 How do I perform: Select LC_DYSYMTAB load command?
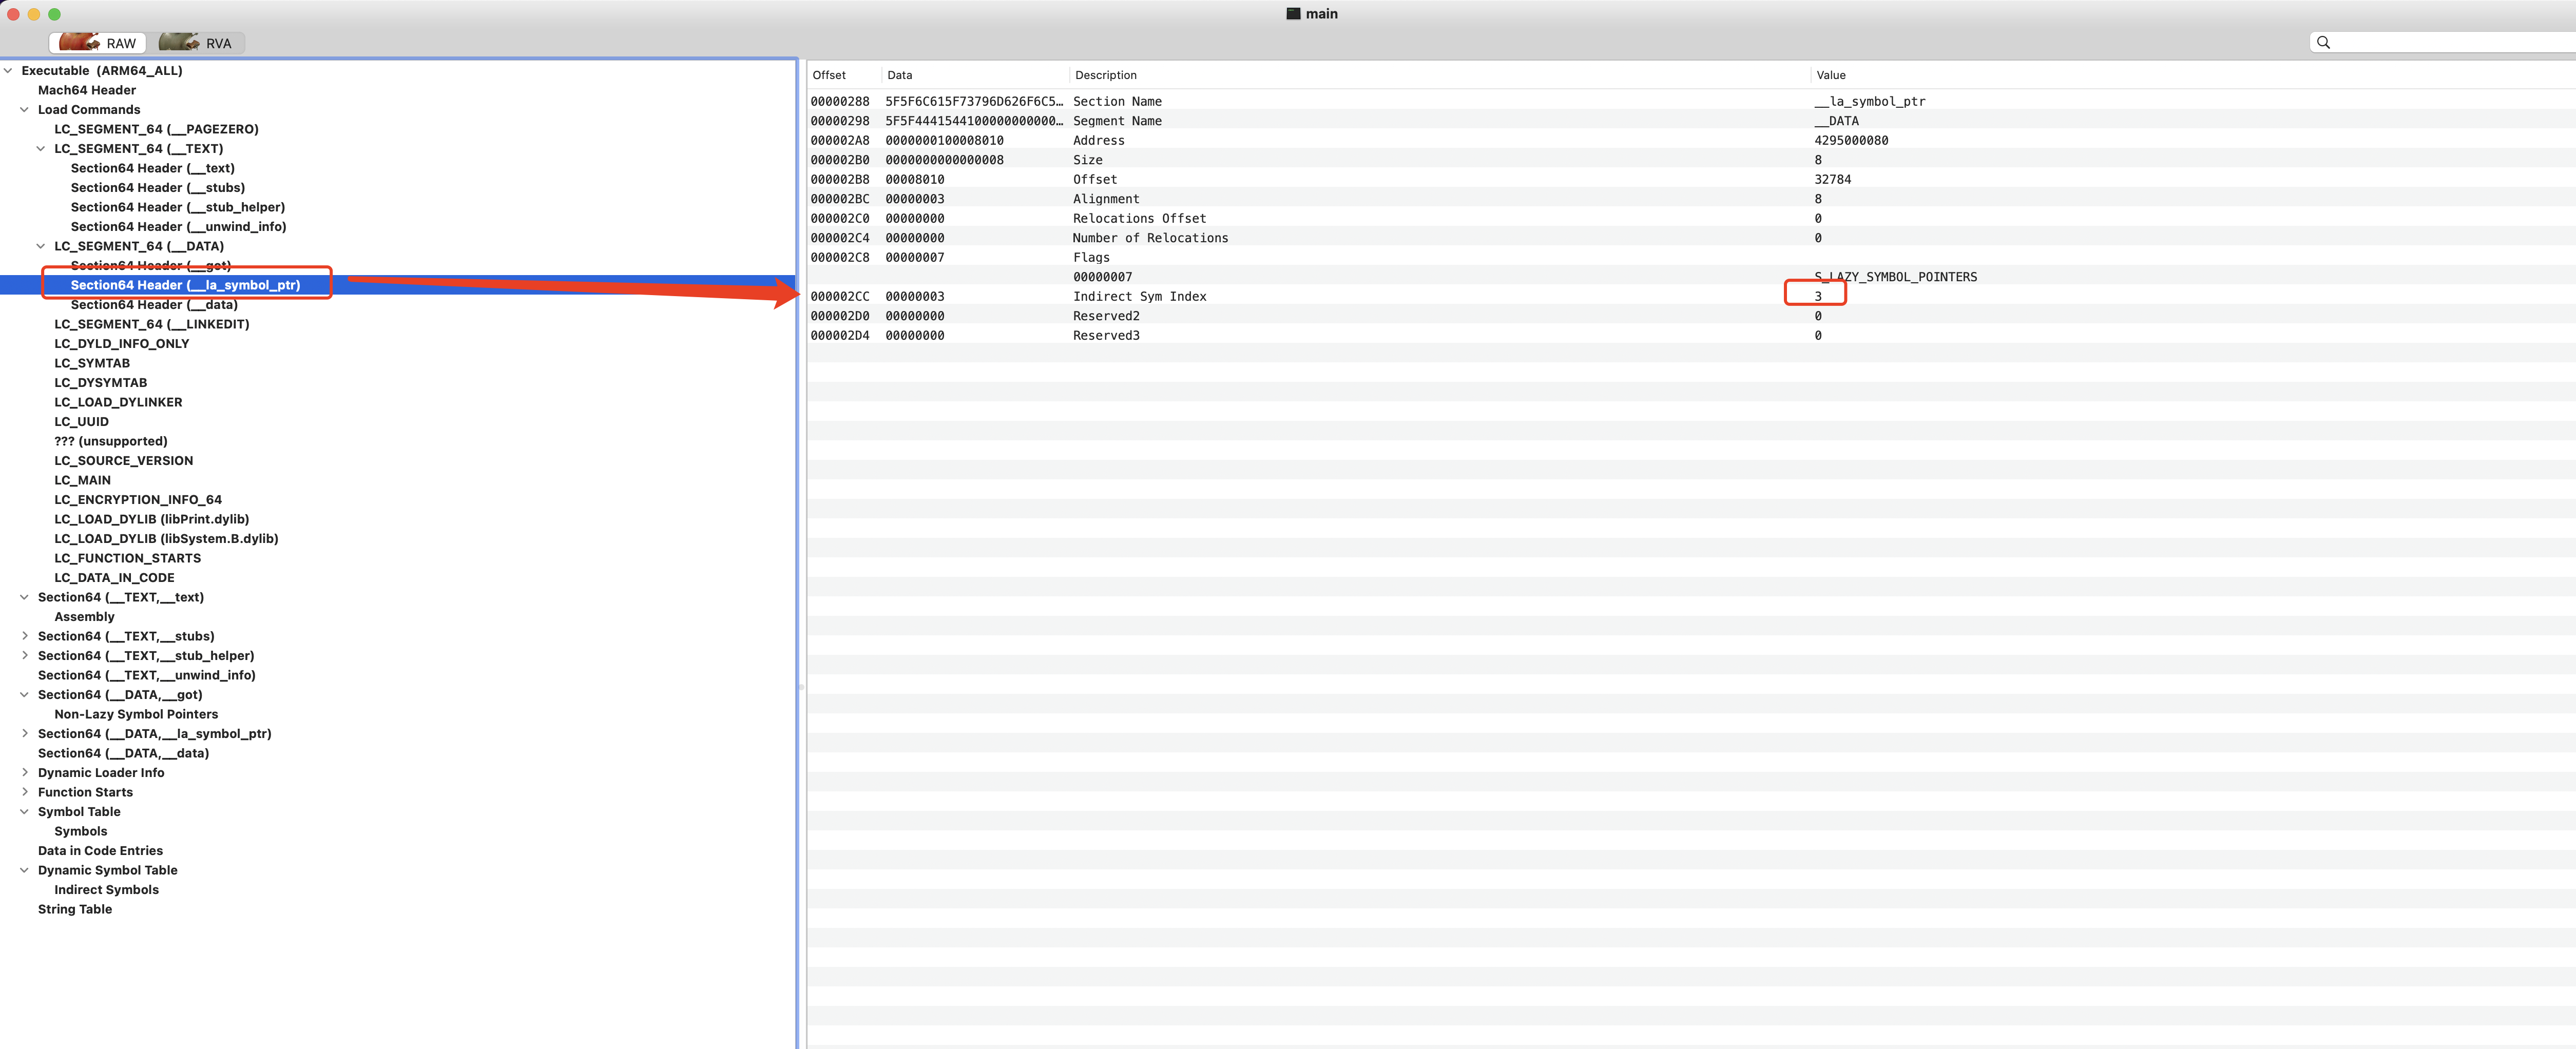100,383
